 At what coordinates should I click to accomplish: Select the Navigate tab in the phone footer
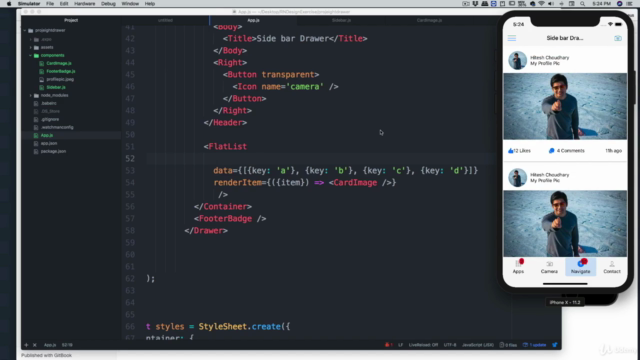[580, 267]
